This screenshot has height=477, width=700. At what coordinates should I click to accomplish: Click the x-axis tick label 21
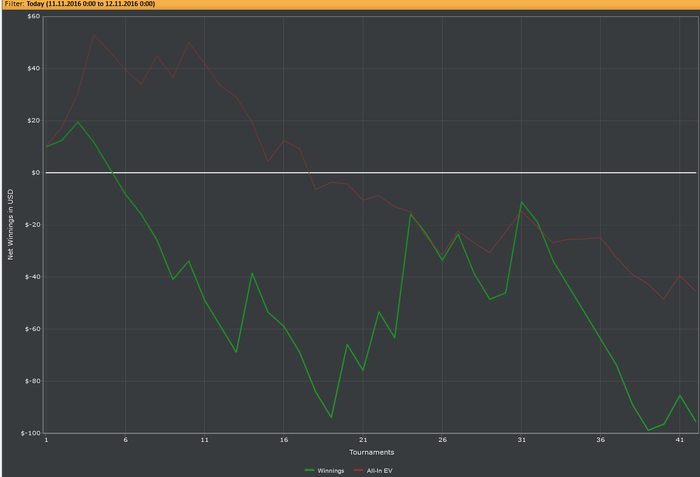(363, 440)
